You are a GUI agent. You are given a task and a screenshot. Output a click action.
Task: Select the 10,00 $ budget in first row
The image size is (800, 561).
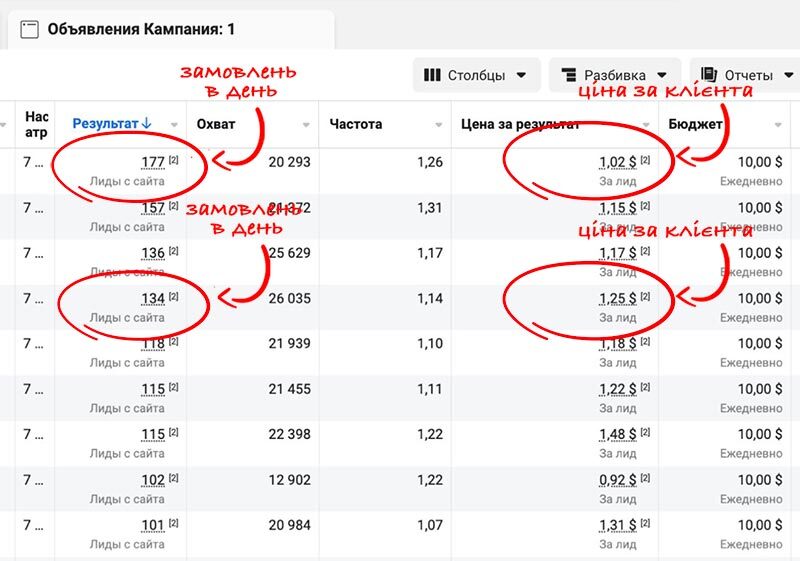[759, 162]
